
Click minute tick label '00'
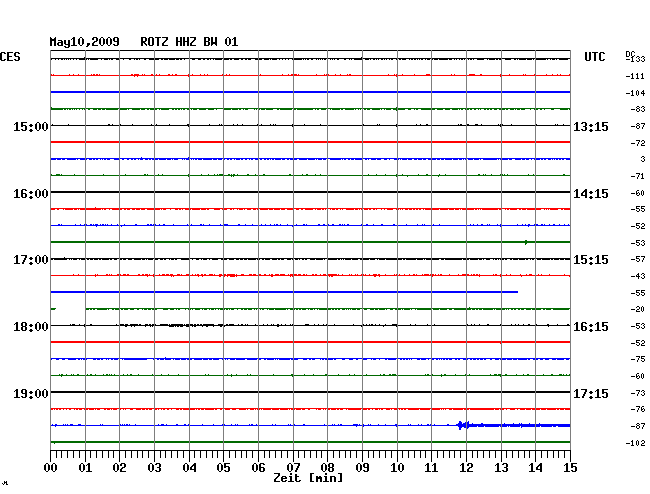pos(51,468)
